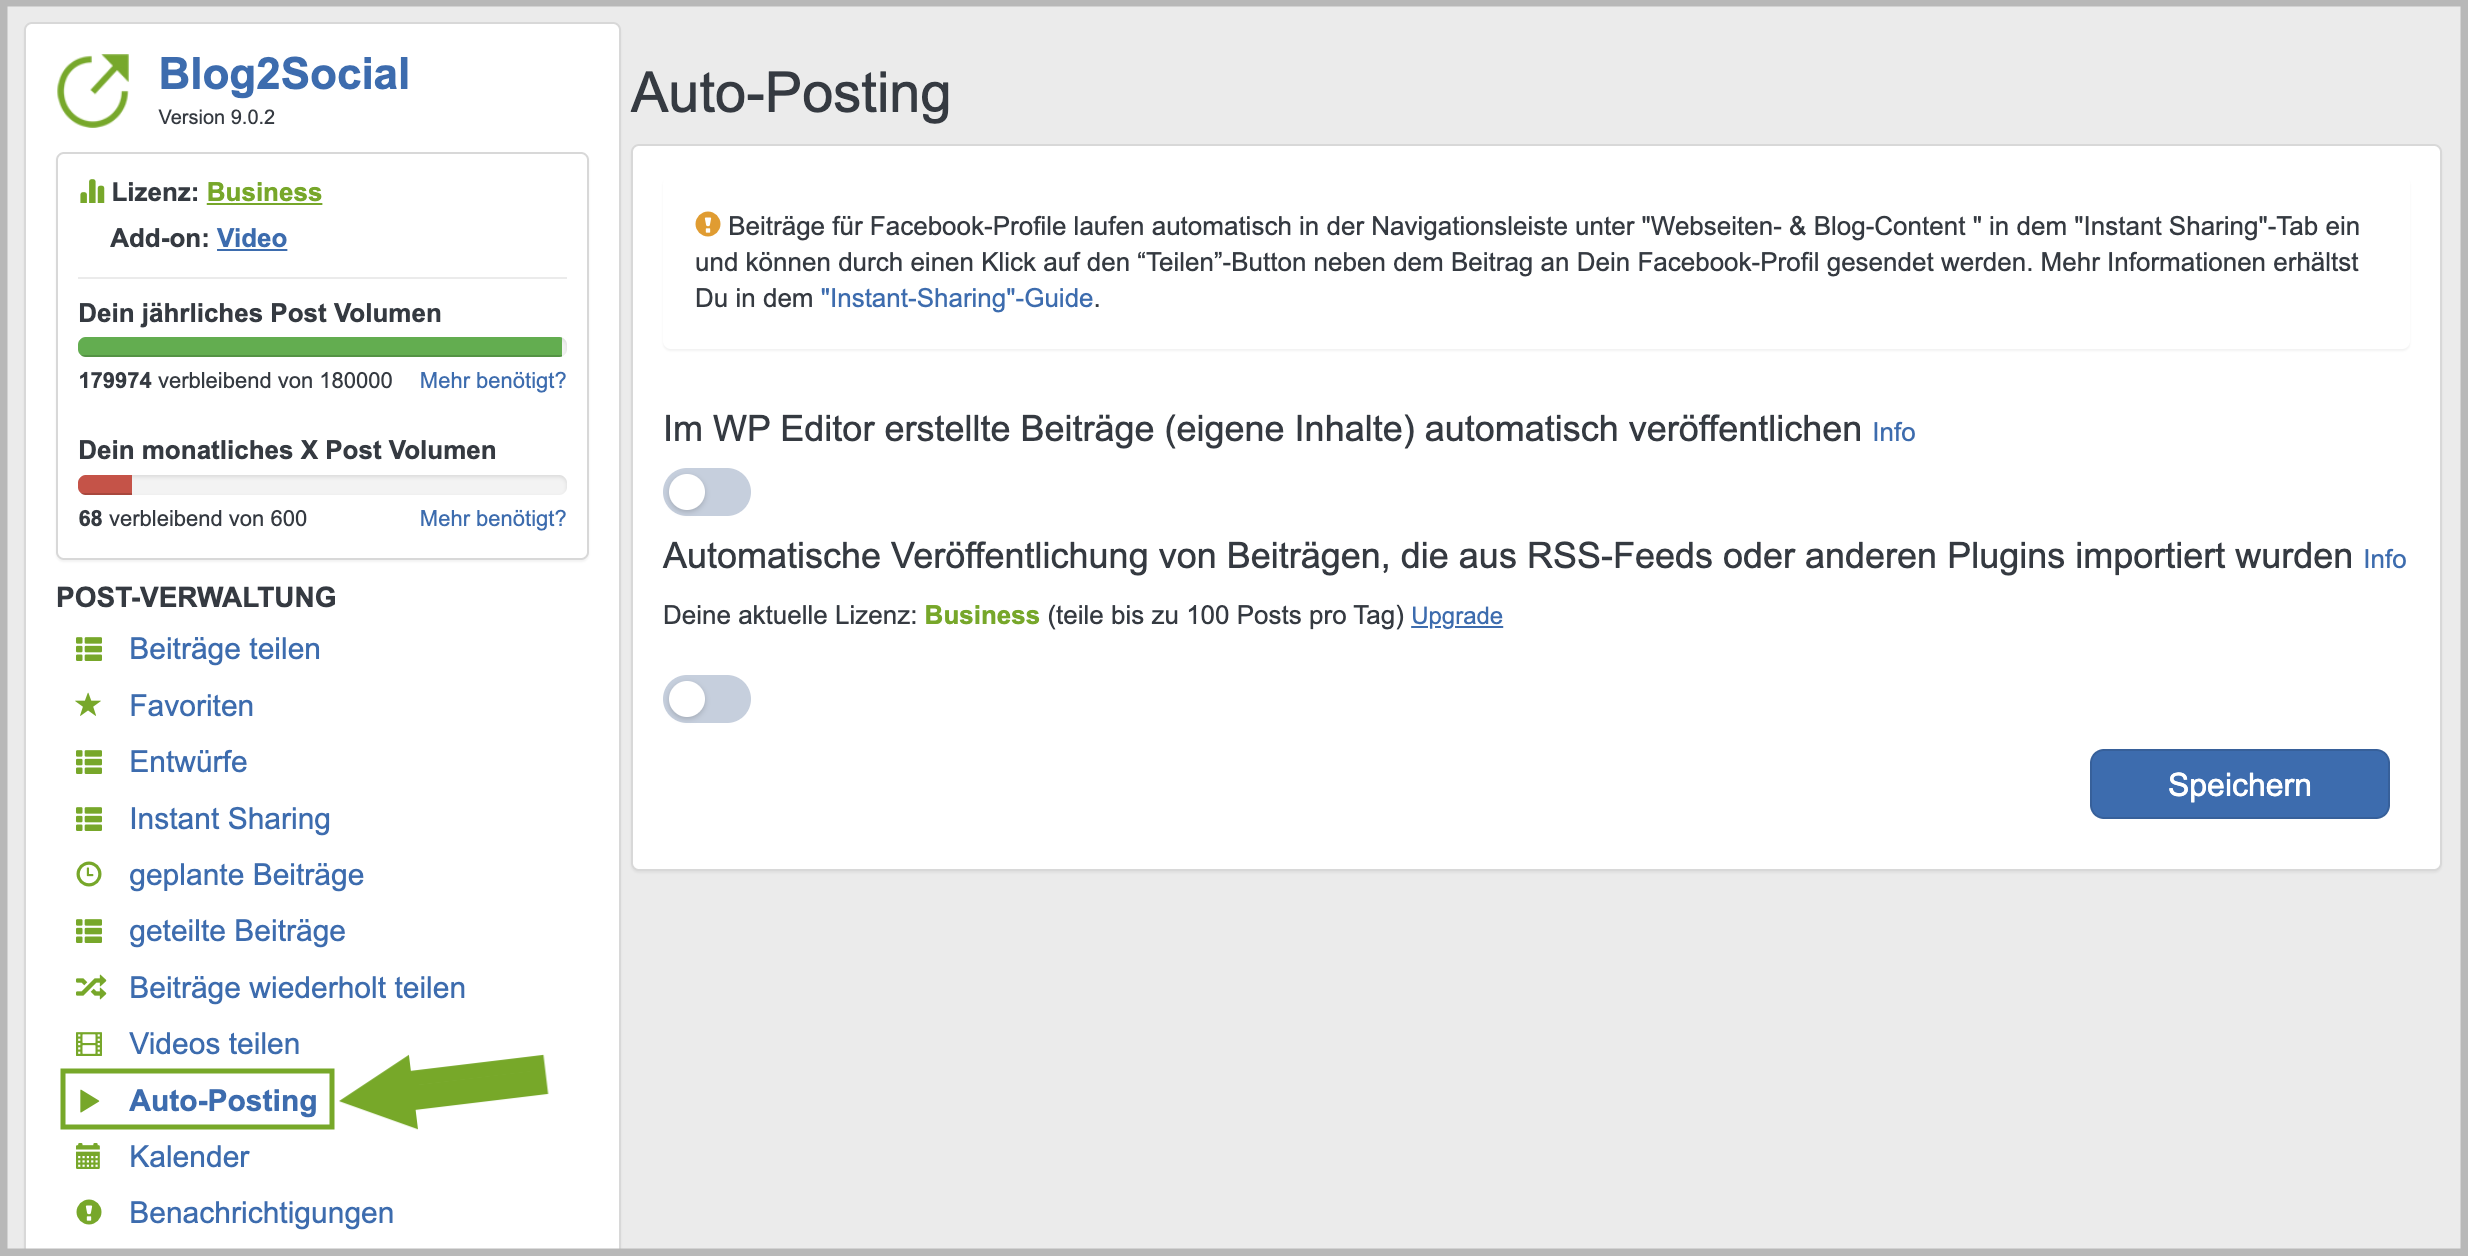The width and height of the screenshot is (2468, 1256).
Task: Click the calendar icon beside Kalender
Action: pyautogui.click(x=89, y=1157)
